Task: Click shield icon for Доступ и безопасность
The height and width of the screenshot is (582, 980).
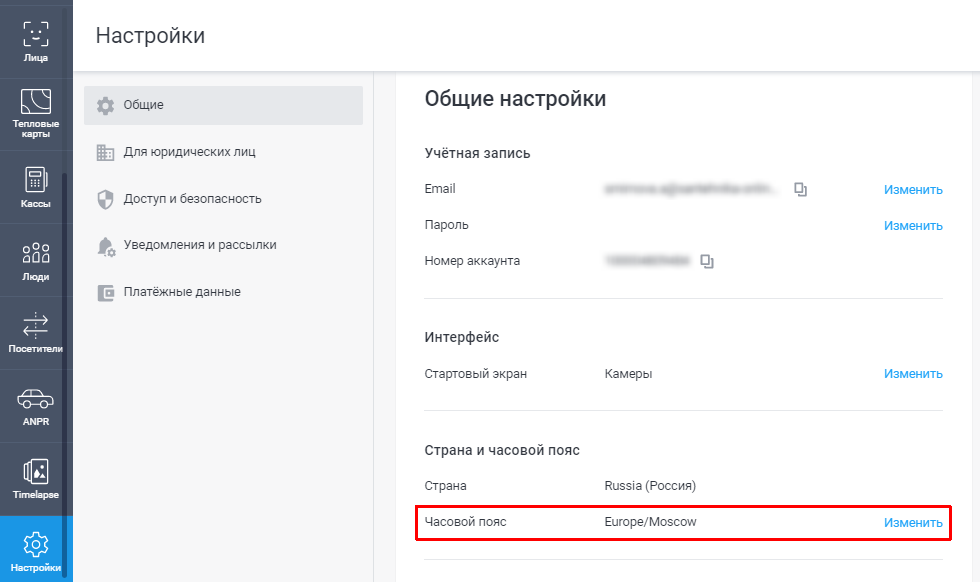Action: tap(106, 199)
